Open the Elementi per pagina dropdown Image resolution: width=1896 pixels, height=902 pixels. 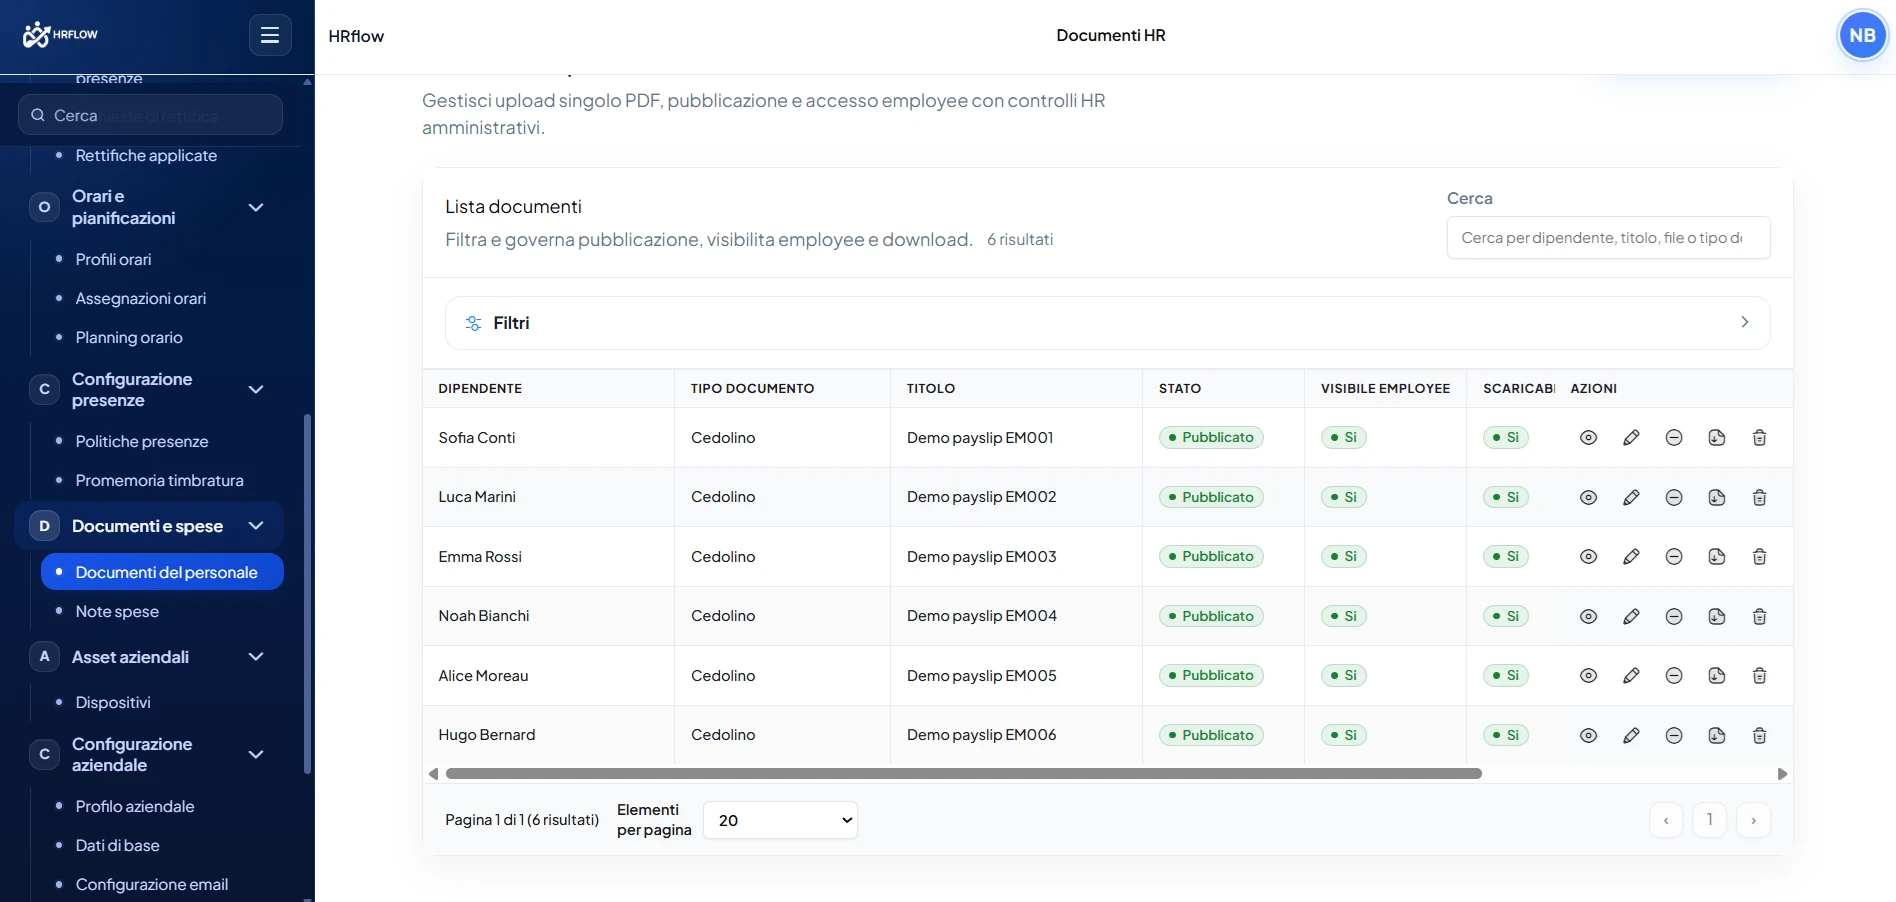780,820
